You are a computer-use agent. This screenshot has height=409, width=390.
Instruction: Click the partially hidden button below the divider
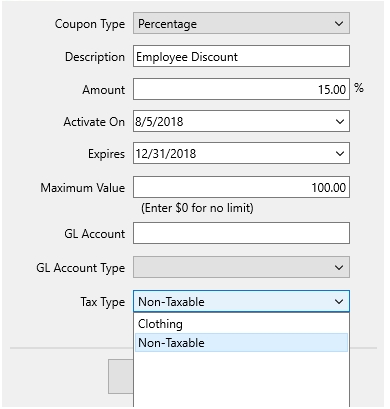(x=121, y=376)
